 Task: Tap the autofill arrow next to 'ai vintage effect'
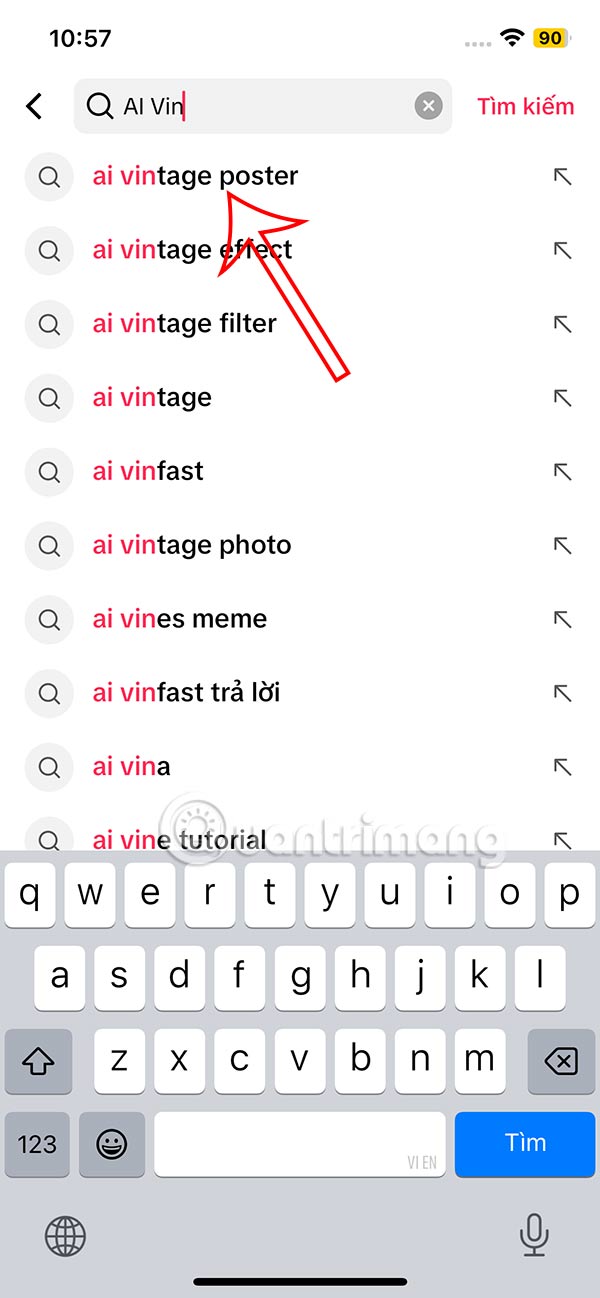(563, 251)
